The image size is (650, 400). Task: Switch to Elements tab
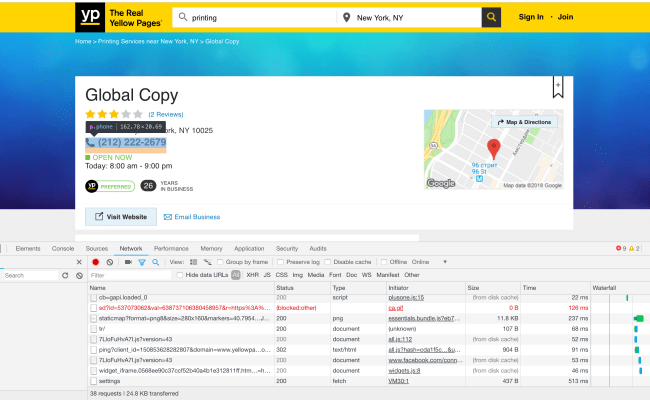point(28,249)
